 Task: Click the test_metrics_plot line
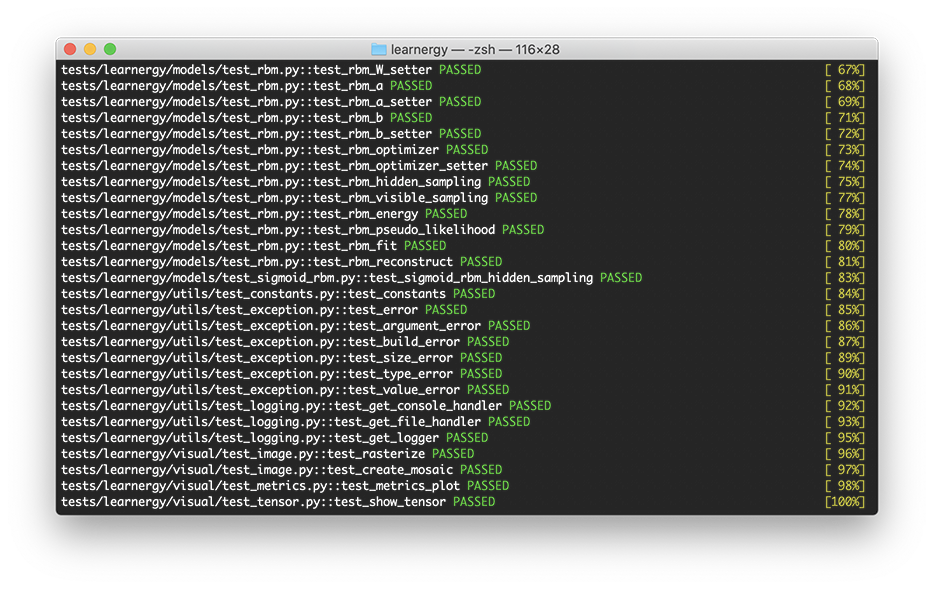tap(285, 487)
